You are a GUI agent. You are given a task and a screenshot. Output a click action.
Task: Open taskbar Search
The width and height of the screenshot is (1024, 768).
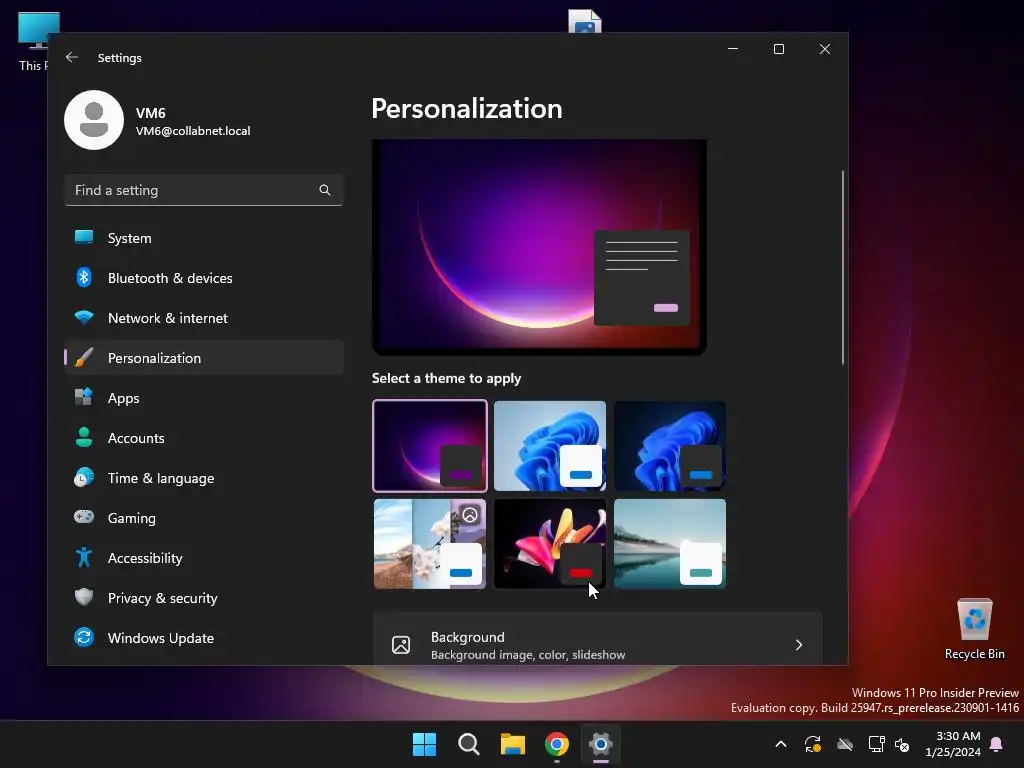tap(469, 744)
